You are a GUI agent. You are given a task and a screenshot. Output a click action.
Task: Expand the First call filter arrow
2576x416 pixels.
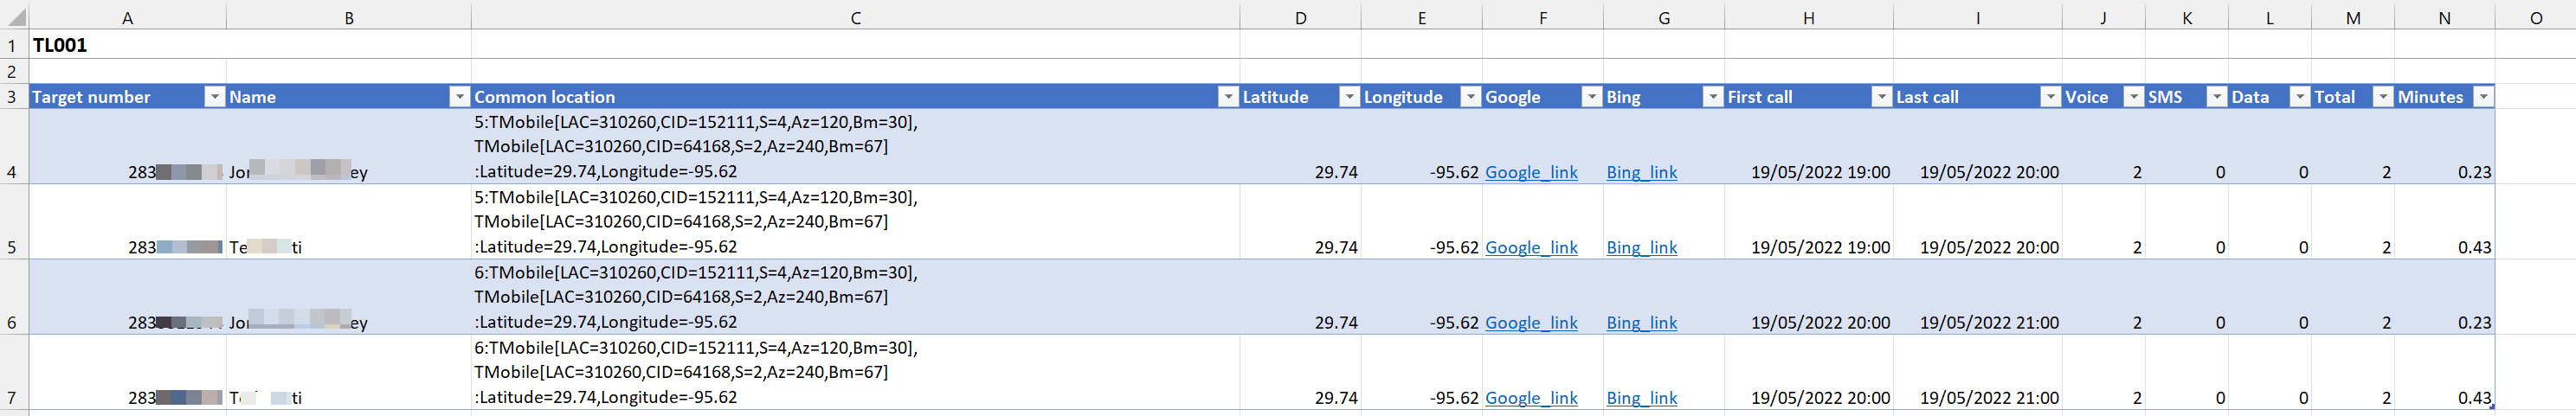[1881, 97]
